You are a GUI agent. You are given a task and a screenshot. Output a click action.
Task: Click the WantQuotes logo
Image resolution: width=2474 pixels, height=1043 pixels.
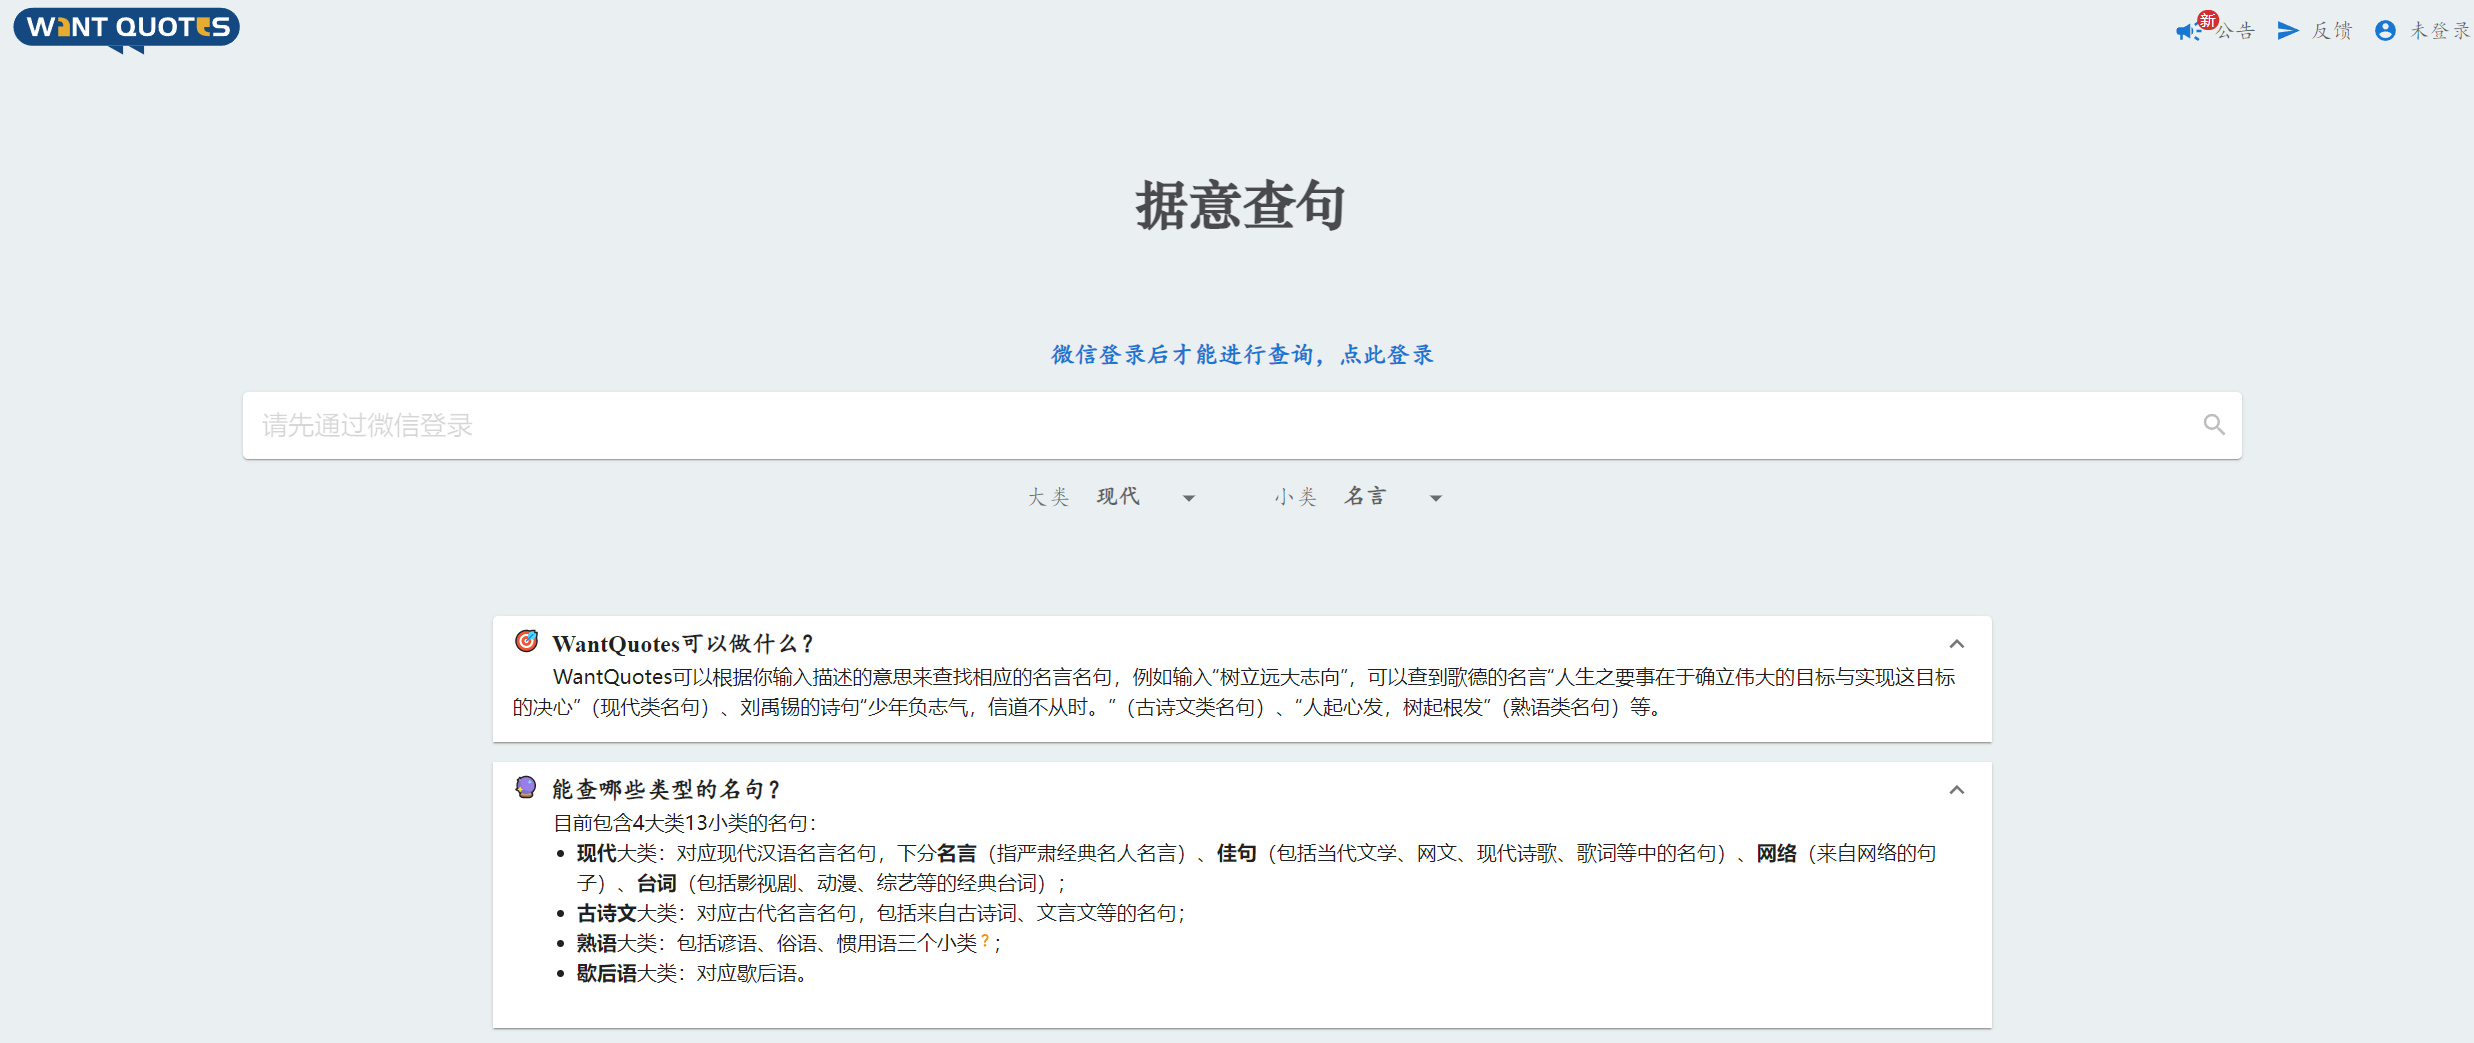(126, 28)
